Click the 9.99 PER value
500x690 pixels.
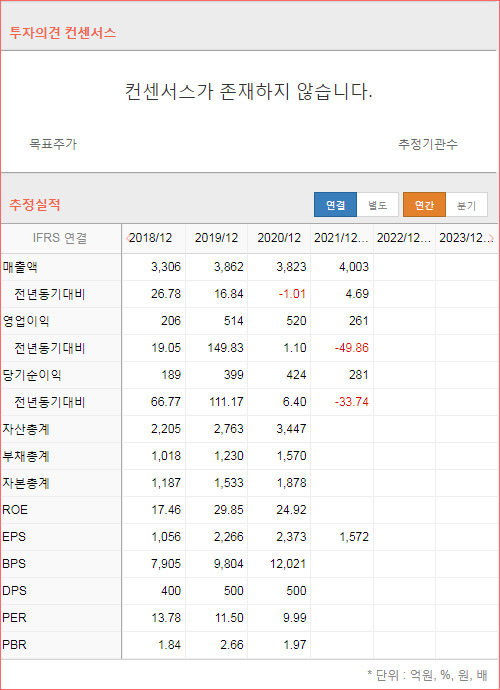pos(294,618)
